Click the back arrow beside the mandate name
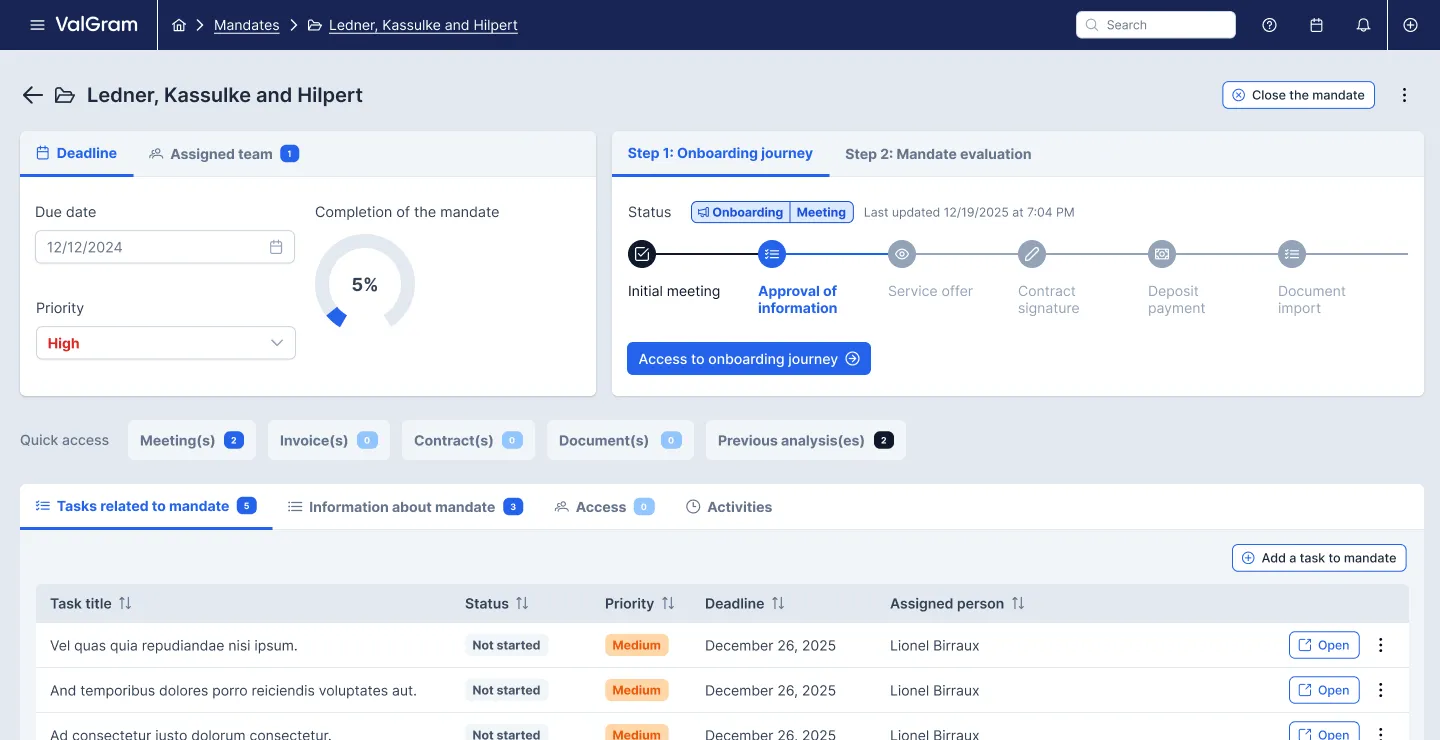 (32, 94)
